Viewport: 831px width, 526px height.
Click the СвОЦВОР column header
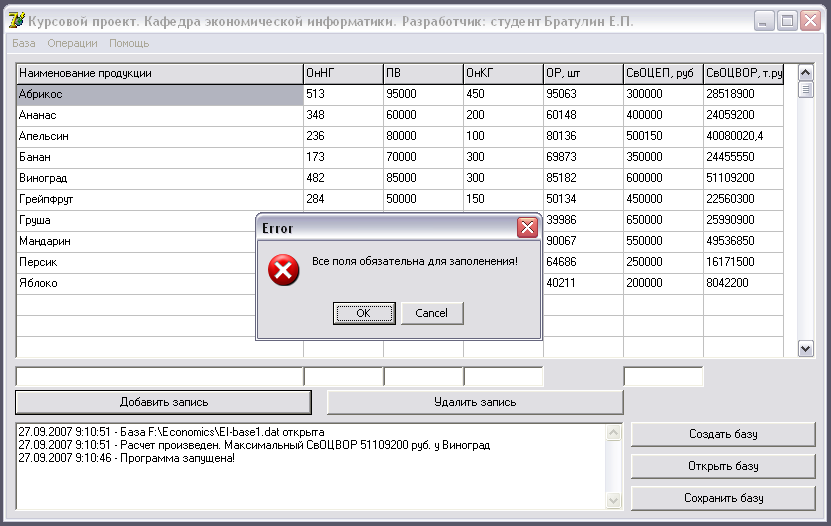[744, 74]
